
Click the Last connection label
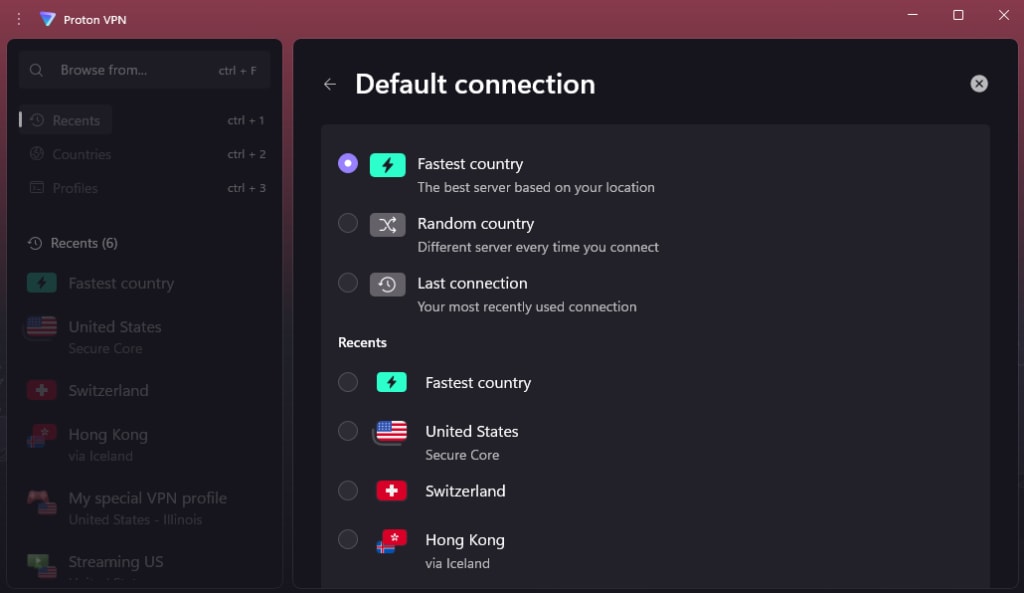tap(472, 283)
